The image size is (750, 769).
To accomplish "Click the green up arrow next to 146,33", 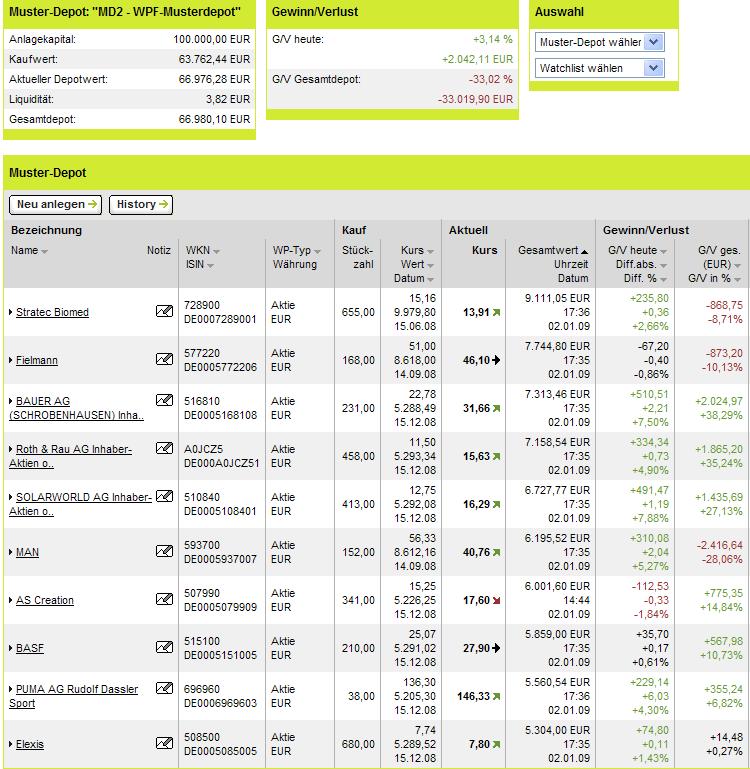I will (x=496, y=696).
